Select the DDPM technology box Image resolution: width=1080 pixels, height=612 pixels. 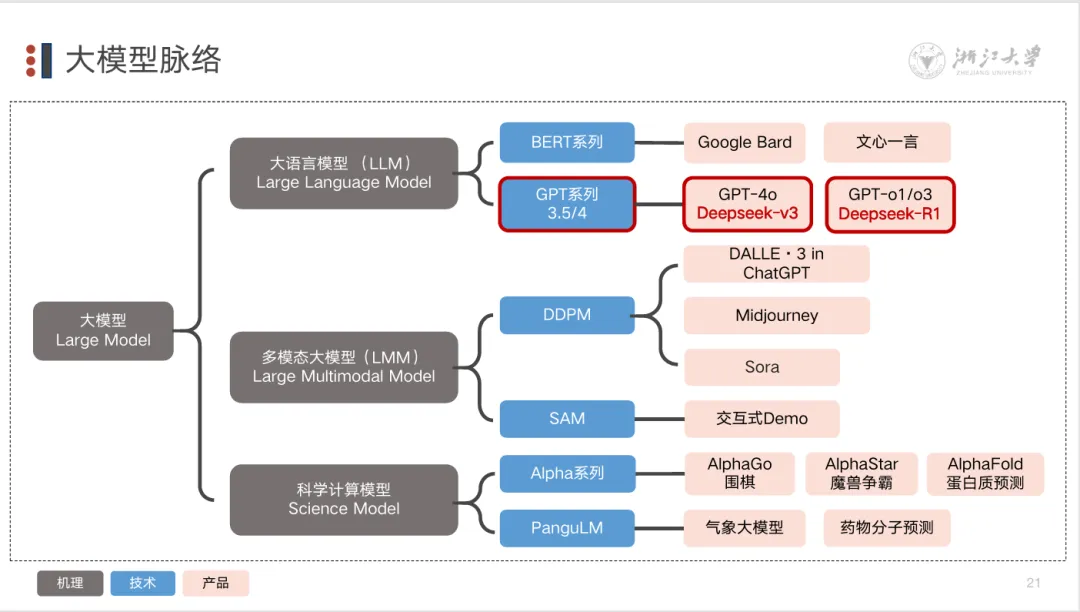(567, 315)
